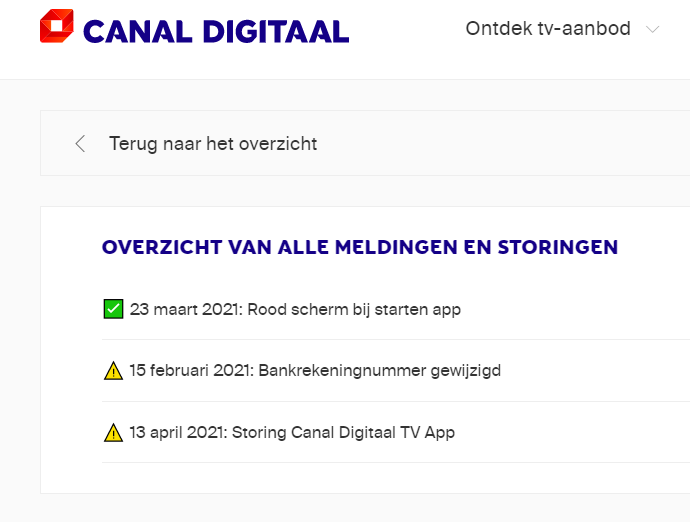
Task: Click the grey page background below the list
Action: [345, 509]
